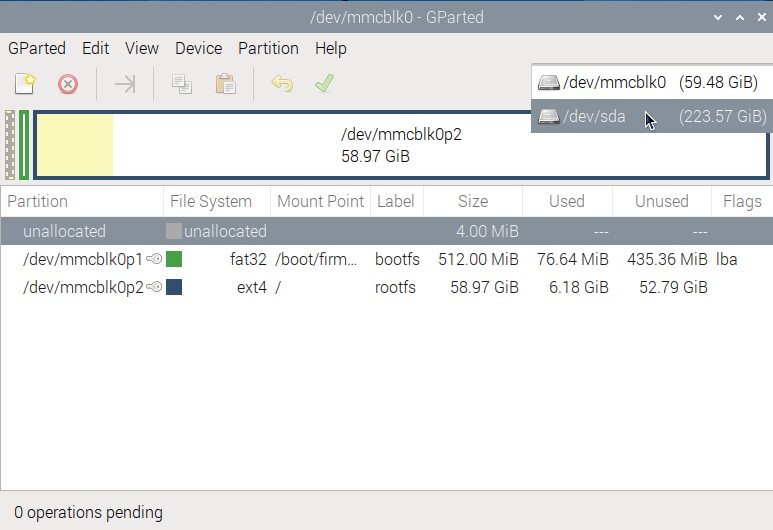The width and height of the screenshot is (773, 530).
Task: Click the 6.18 GiB used value
Action: (x=579, y=287)
